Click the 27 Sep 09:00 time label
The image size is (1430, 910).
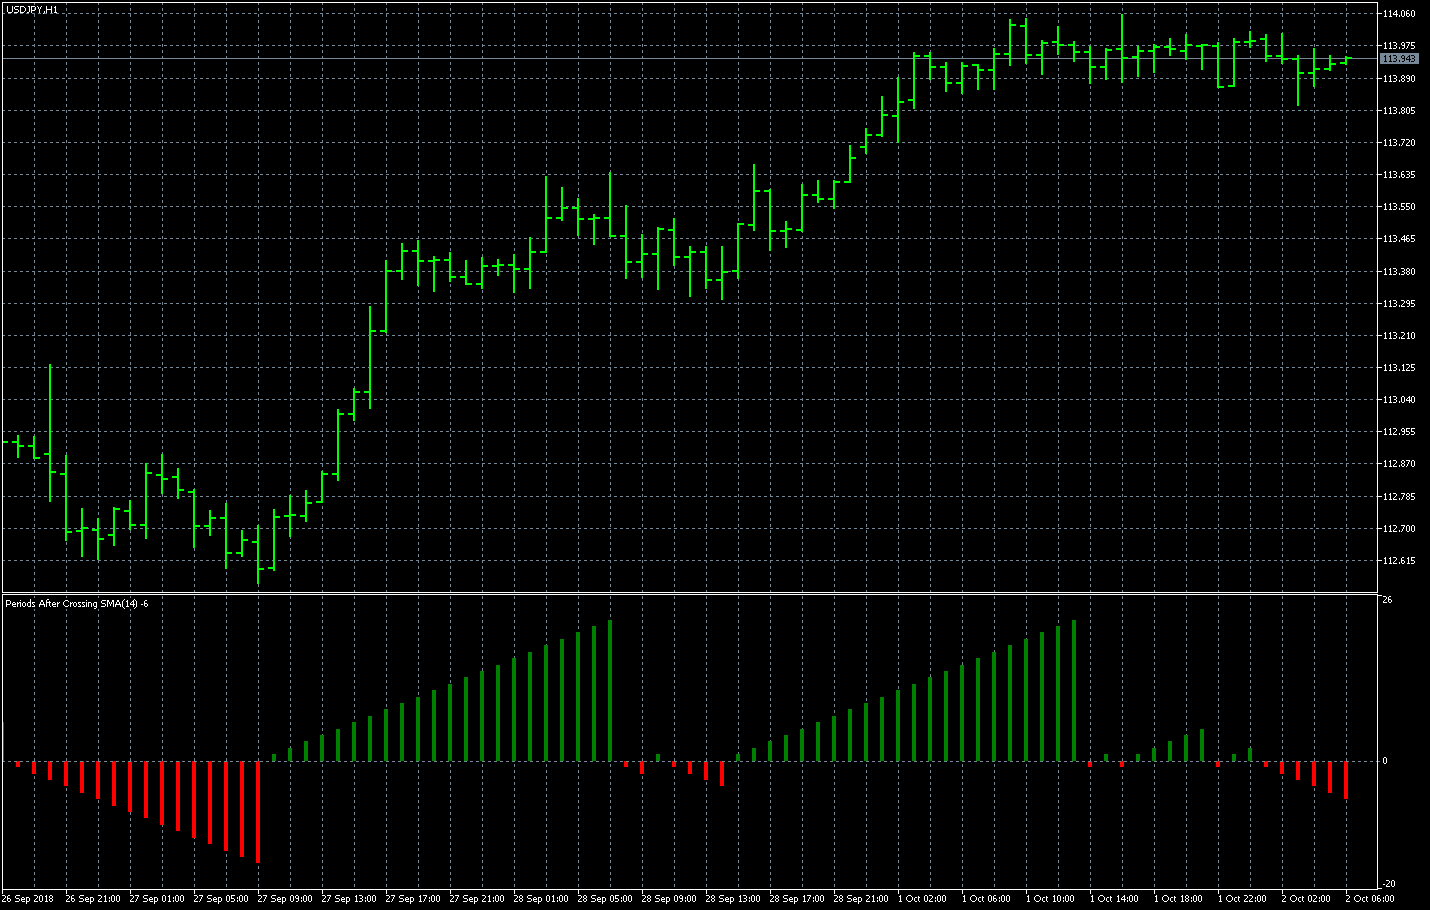click(x=285, y=899)
